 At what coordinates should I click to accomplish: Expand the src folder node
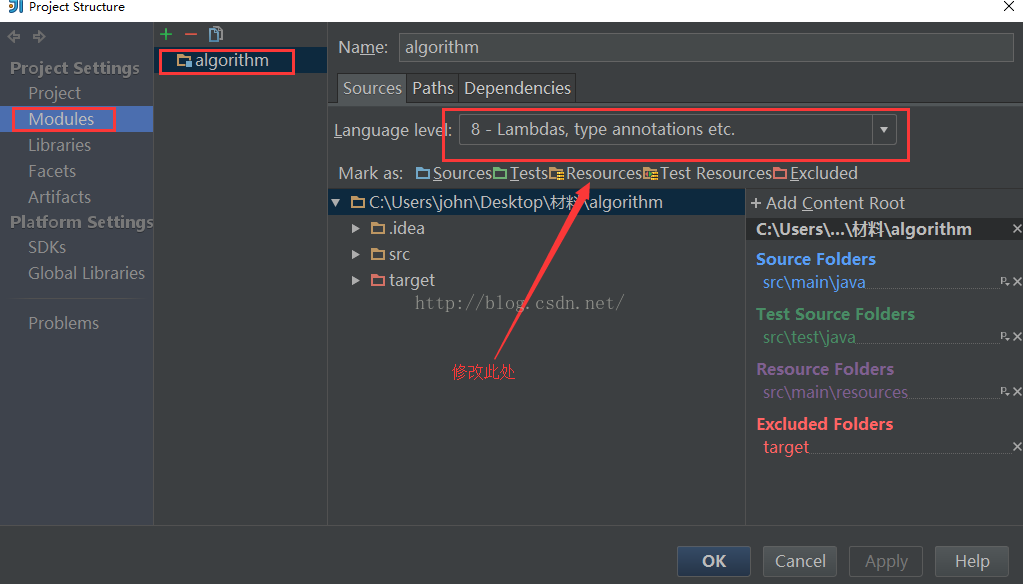356,254
